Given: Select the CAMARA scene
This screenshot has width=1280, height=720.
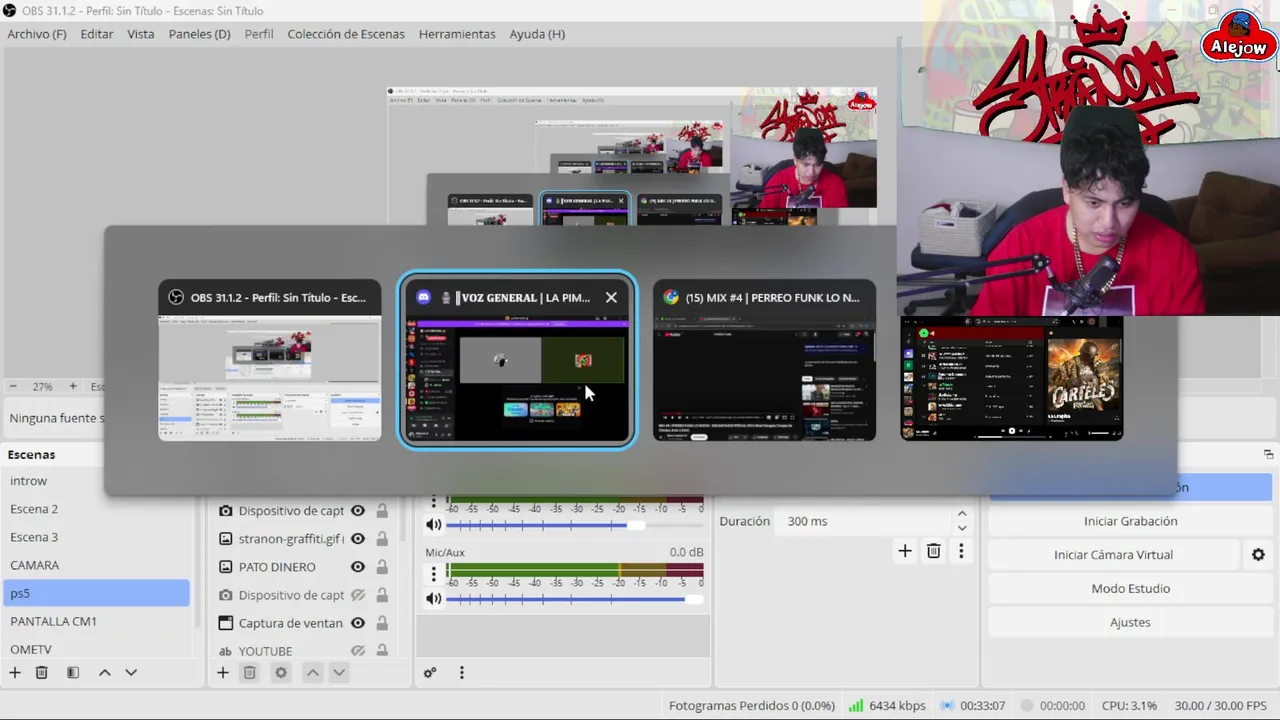Looking at the screenshot, I should click(x=95, y=565).
